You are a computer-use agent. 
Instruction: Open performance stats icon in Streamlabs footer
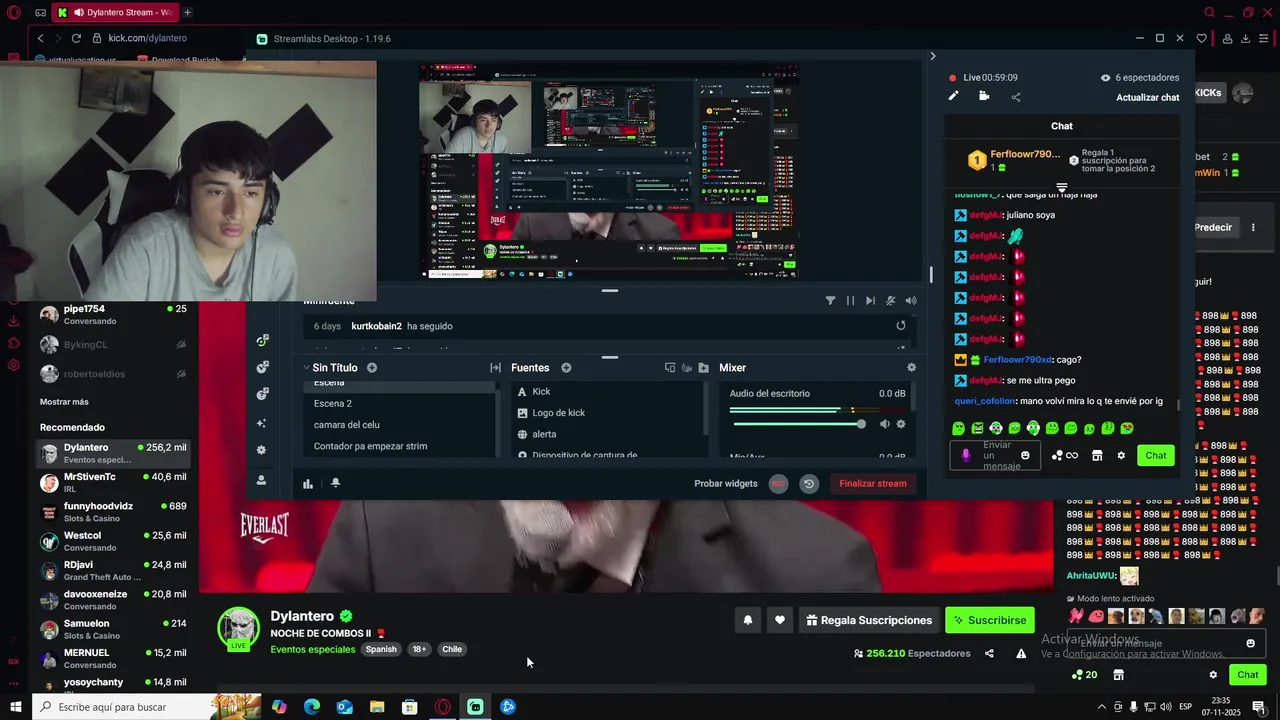(x=308, y=483)
